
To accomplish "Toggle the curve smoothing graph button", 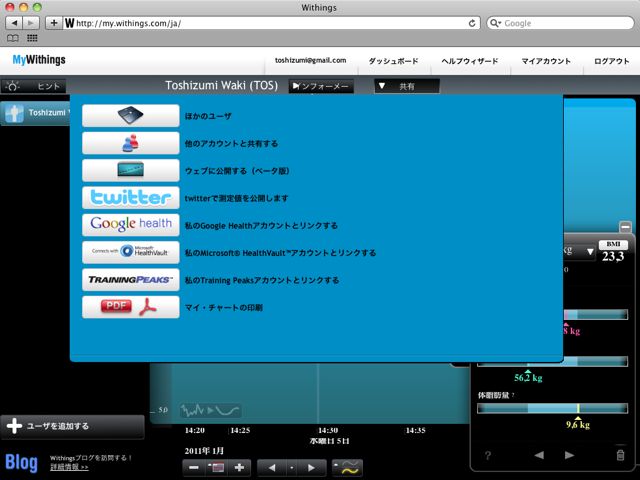I will pos(347,468).
